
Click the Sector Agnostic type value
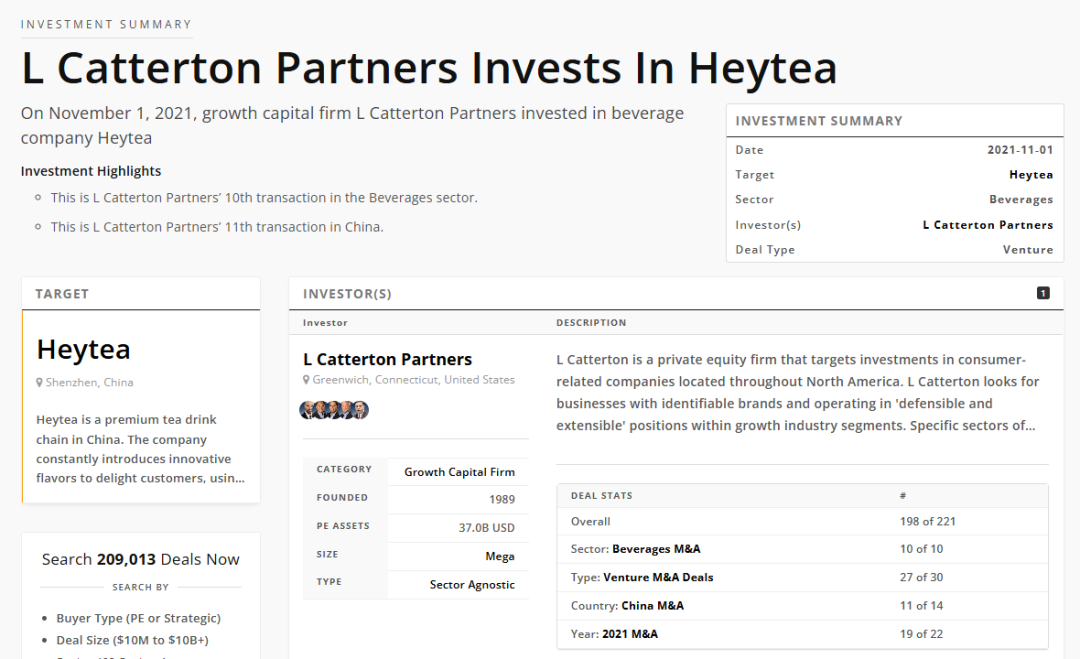pyautogui.click(x=472, y=585)
